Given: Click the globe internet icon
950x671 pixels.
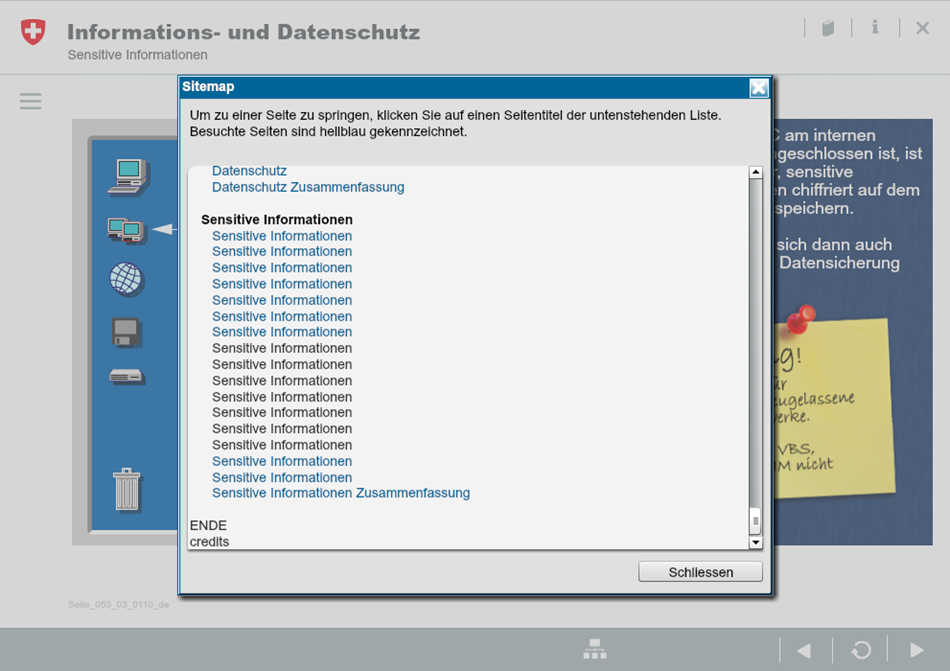Looking at the screenshot, I should point(127,279).
